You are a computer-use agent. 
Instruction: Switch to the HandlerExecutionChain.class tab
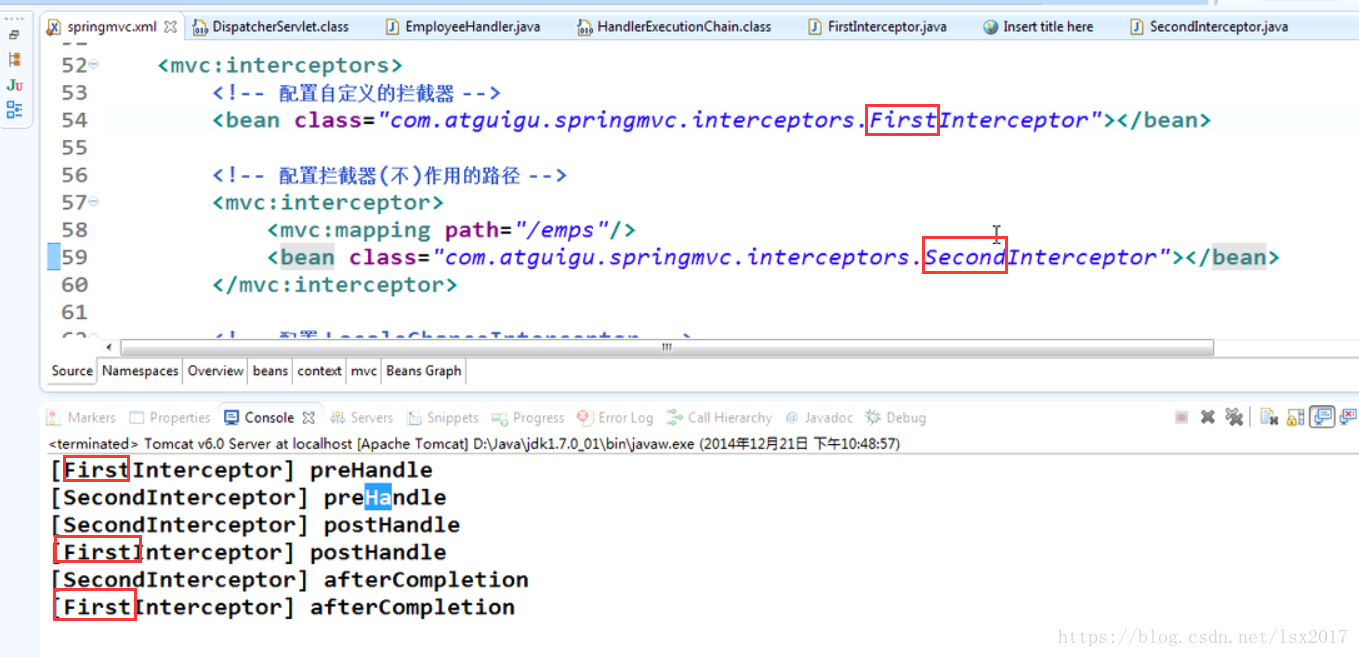click(x=674, y=27)
